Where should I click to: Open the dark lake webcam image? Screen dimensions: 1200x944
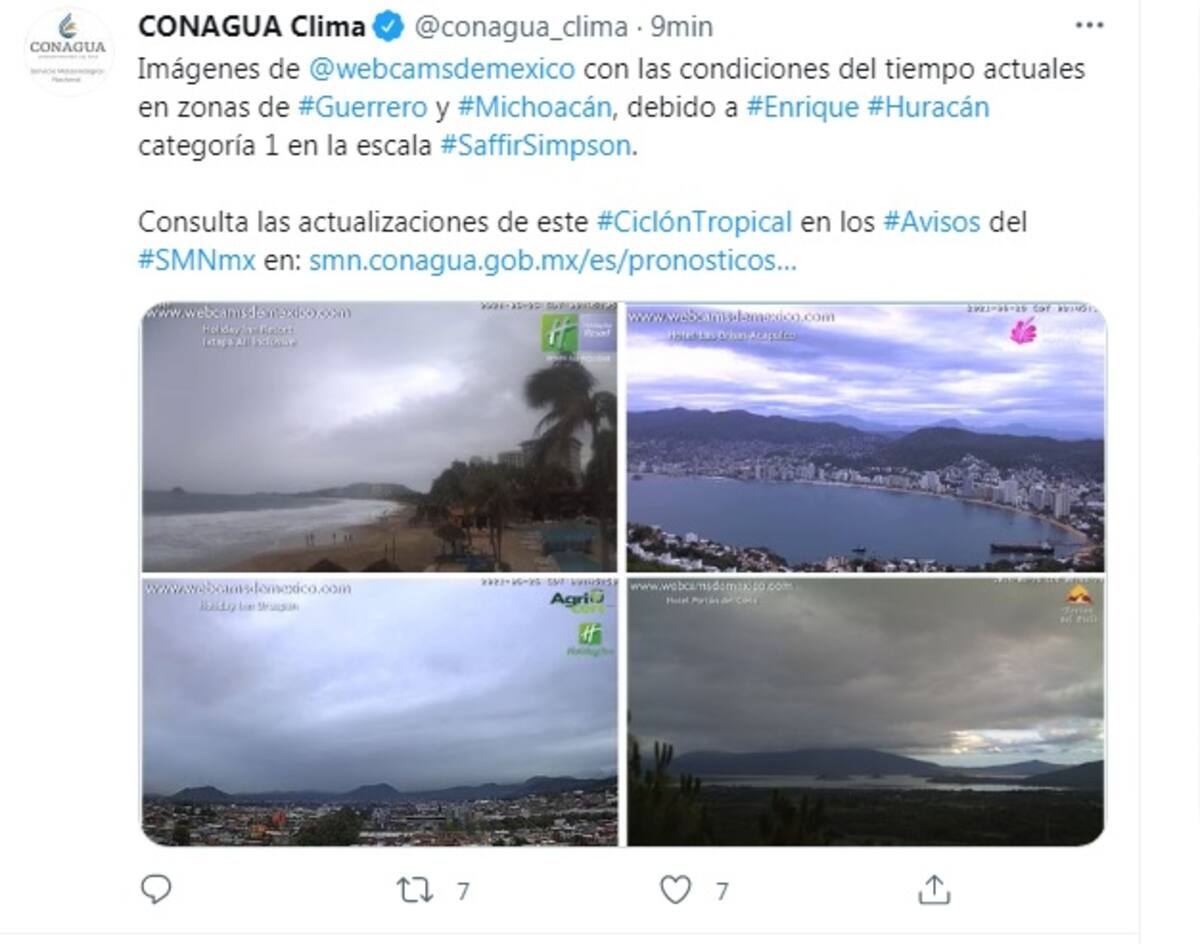click(866, 712)
